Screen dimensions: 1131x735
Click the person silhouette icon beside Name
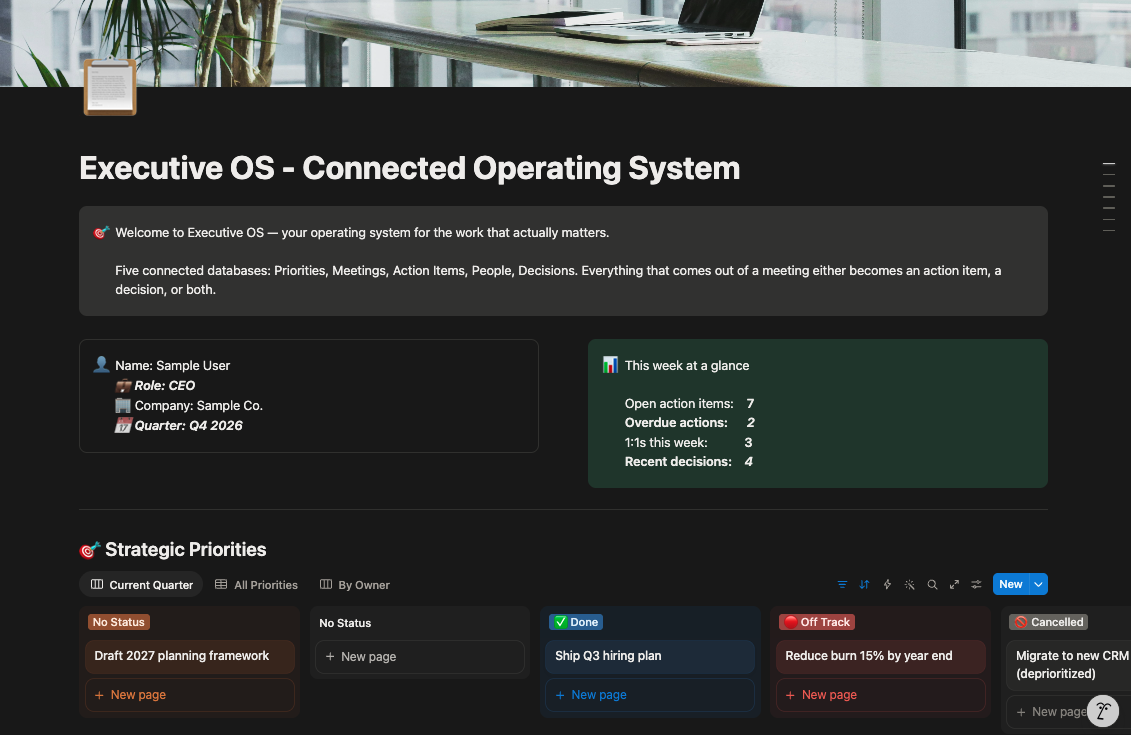[101, 364]
